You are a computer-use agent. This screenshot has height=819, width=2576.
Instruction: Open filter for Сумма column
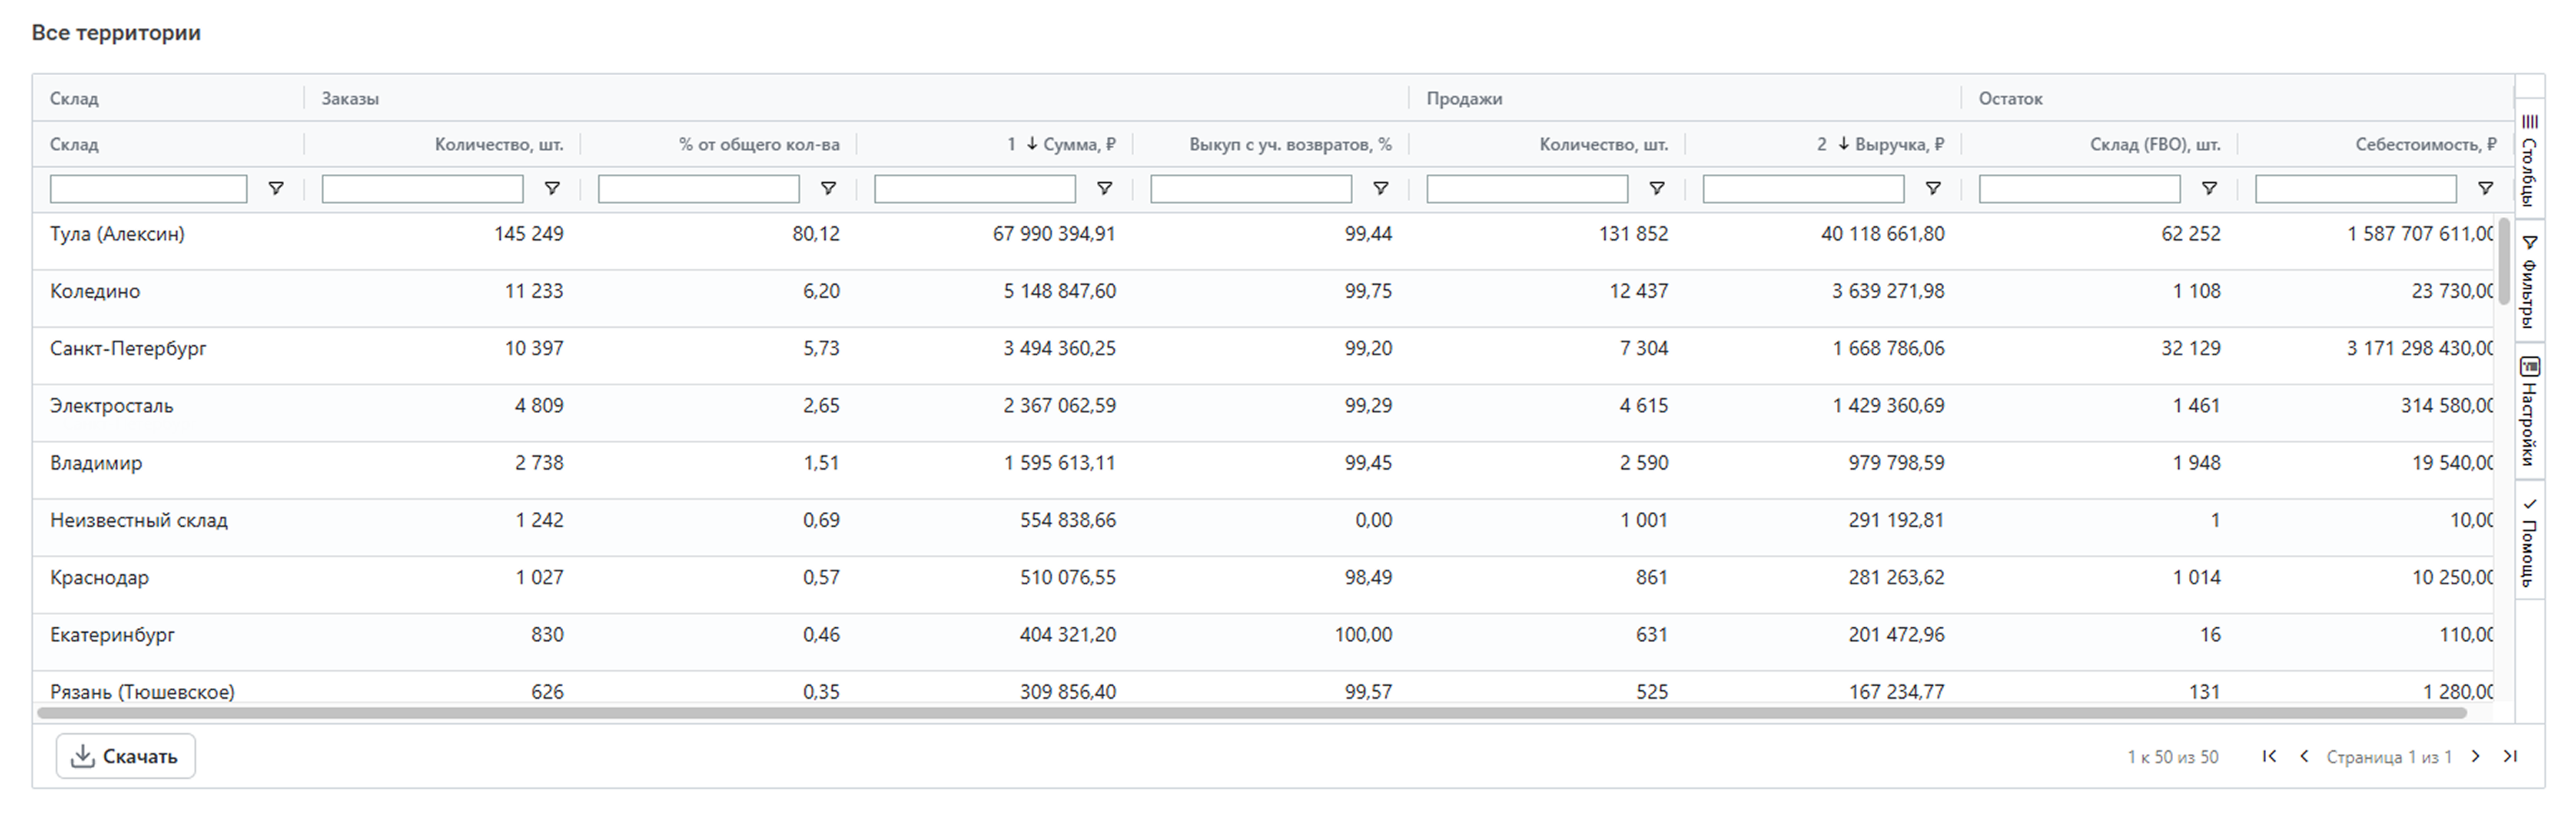click(1104, 188)
